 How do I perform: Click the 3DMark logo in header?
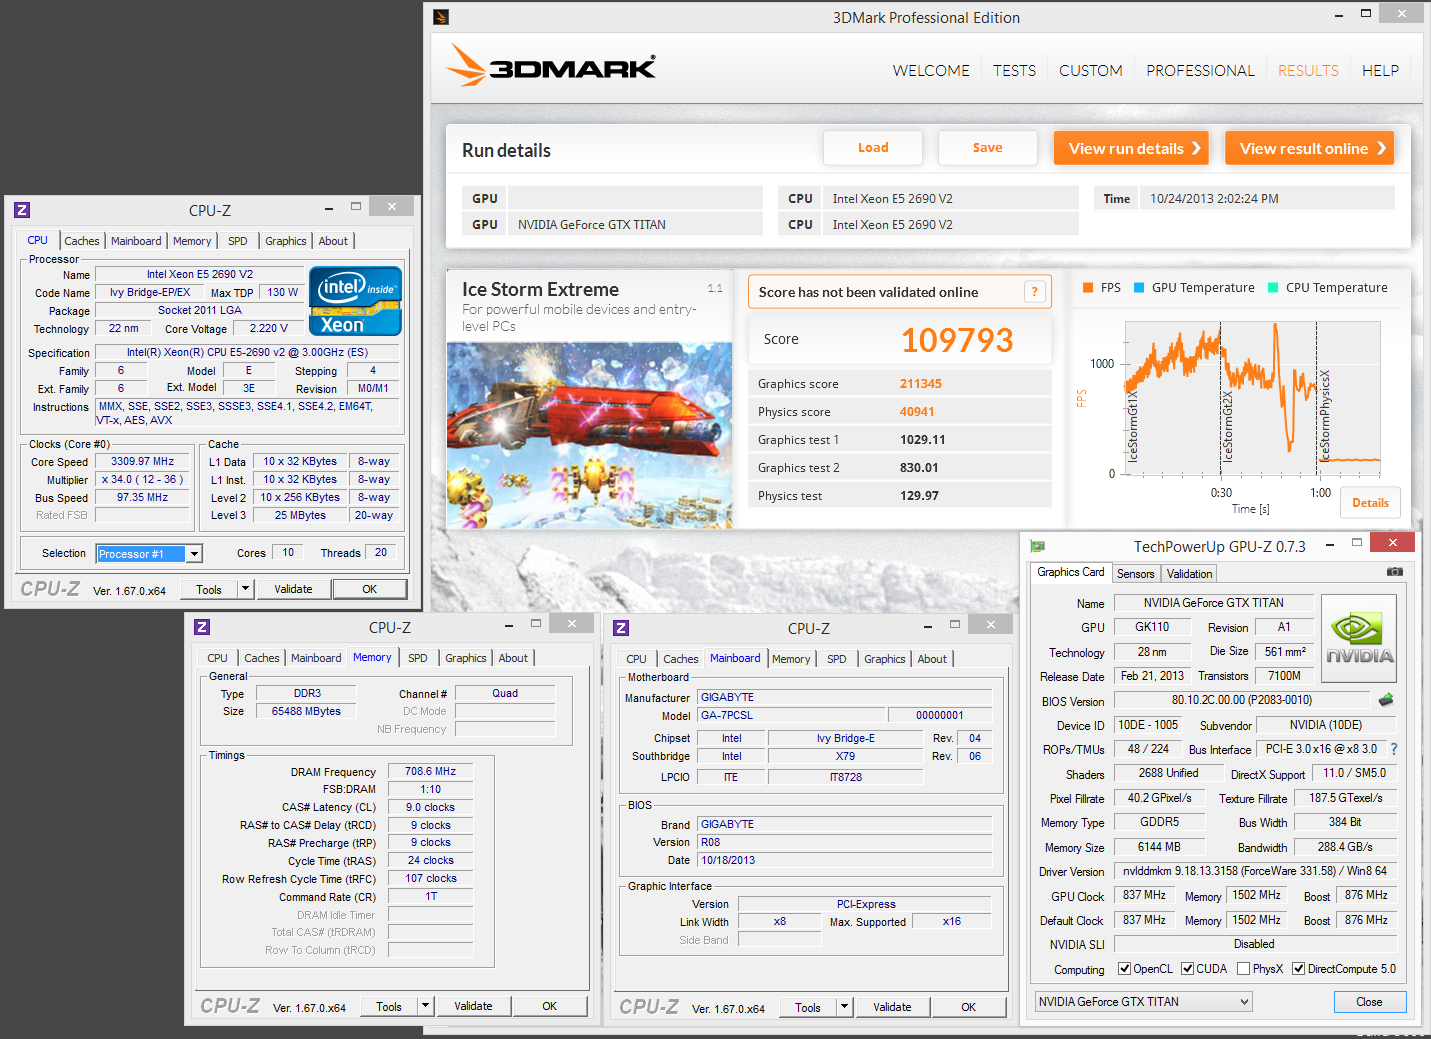(x=551, y=66)
